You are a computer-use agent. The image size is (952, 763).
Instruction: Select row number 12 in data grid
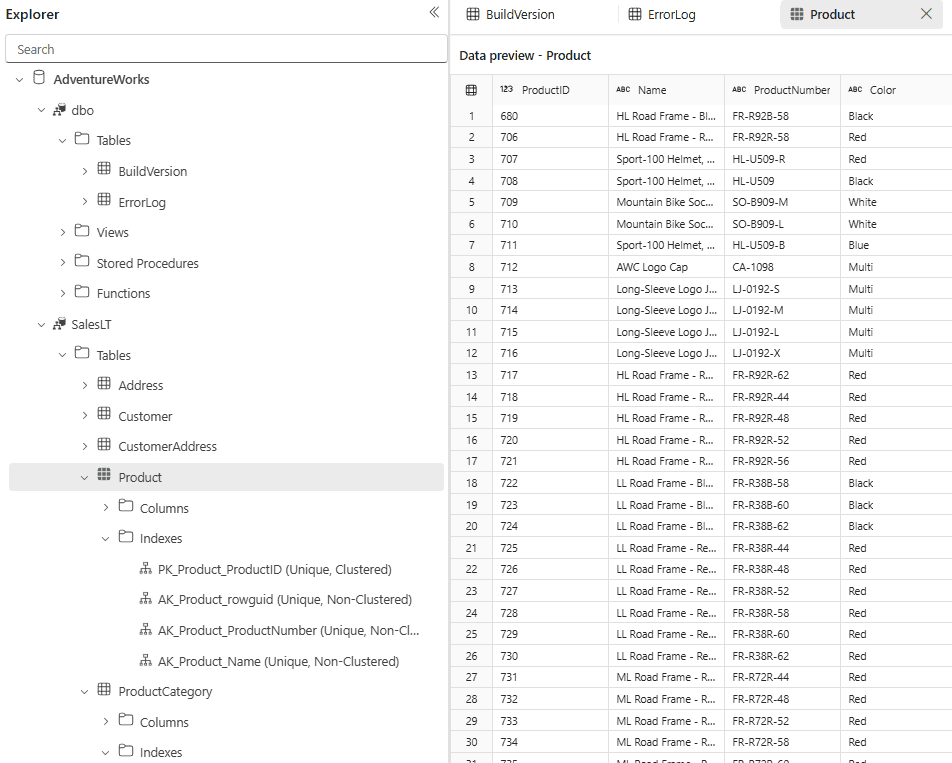tap(471, 353)
